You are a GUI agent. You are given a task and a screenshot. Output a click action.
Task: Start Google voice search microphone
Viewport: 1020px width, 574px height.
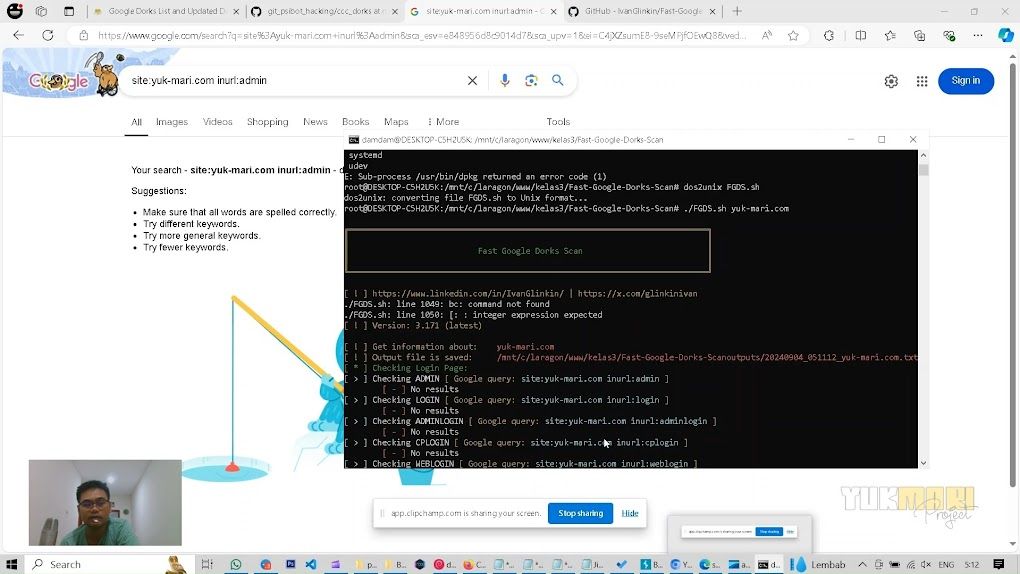pos(505,81)
